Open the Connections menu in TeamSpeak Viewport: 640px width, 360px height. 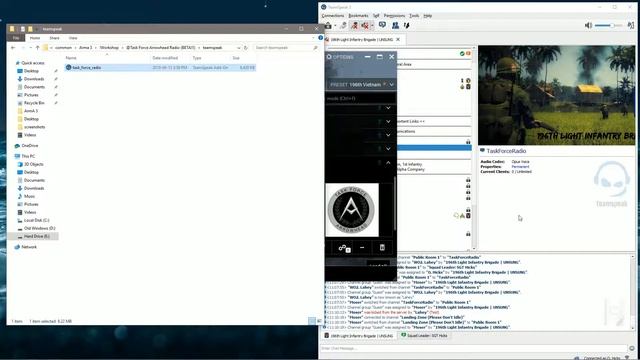click(x=333, y=16)
